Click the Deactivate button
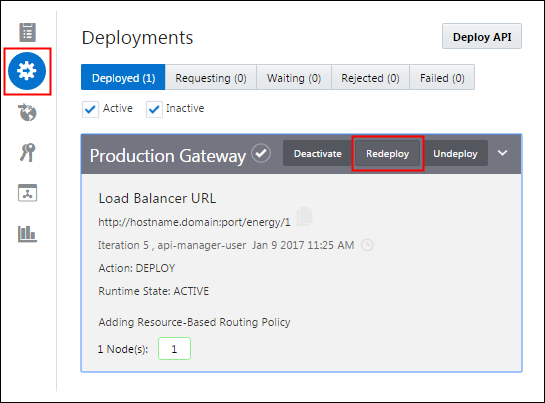 [x=318, y=153]
